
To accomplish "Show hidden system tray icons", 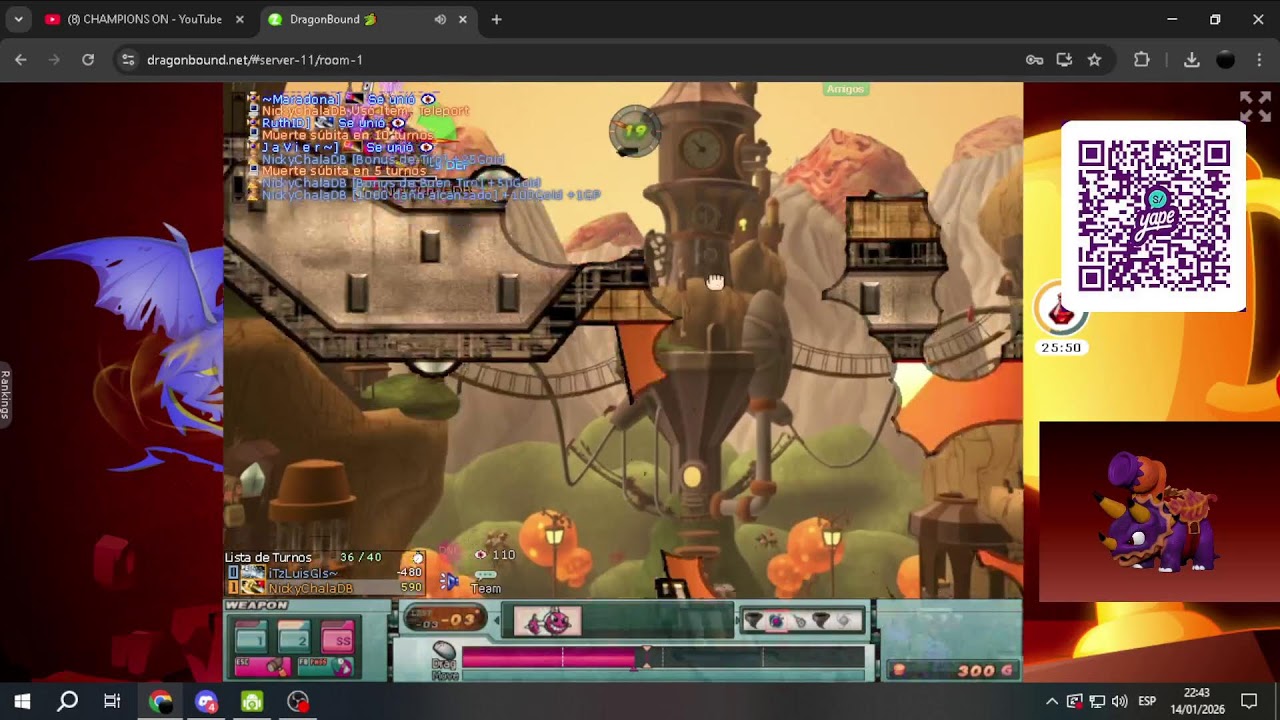I will click(1051, 701).
